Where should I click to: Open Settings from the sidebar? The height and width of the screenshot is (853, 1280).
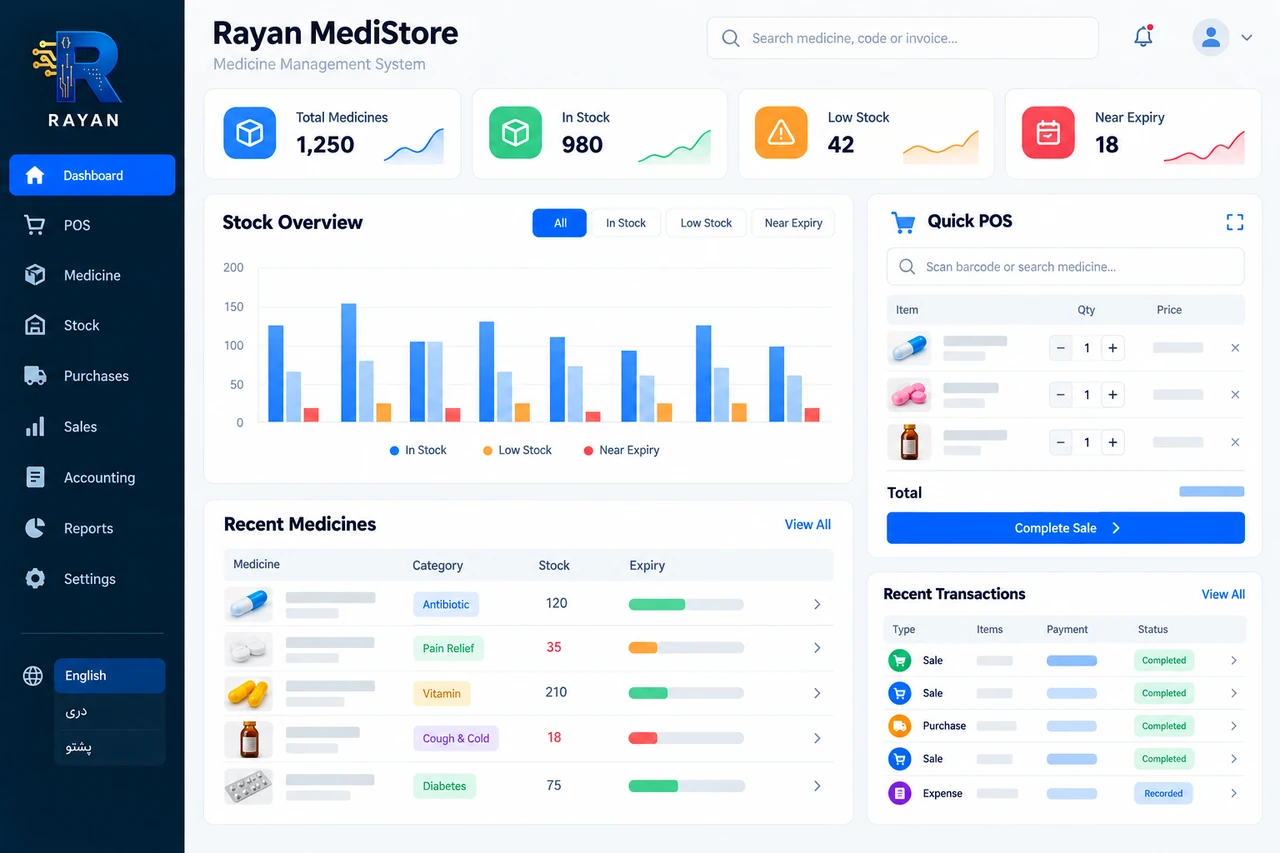click(92, 579)
